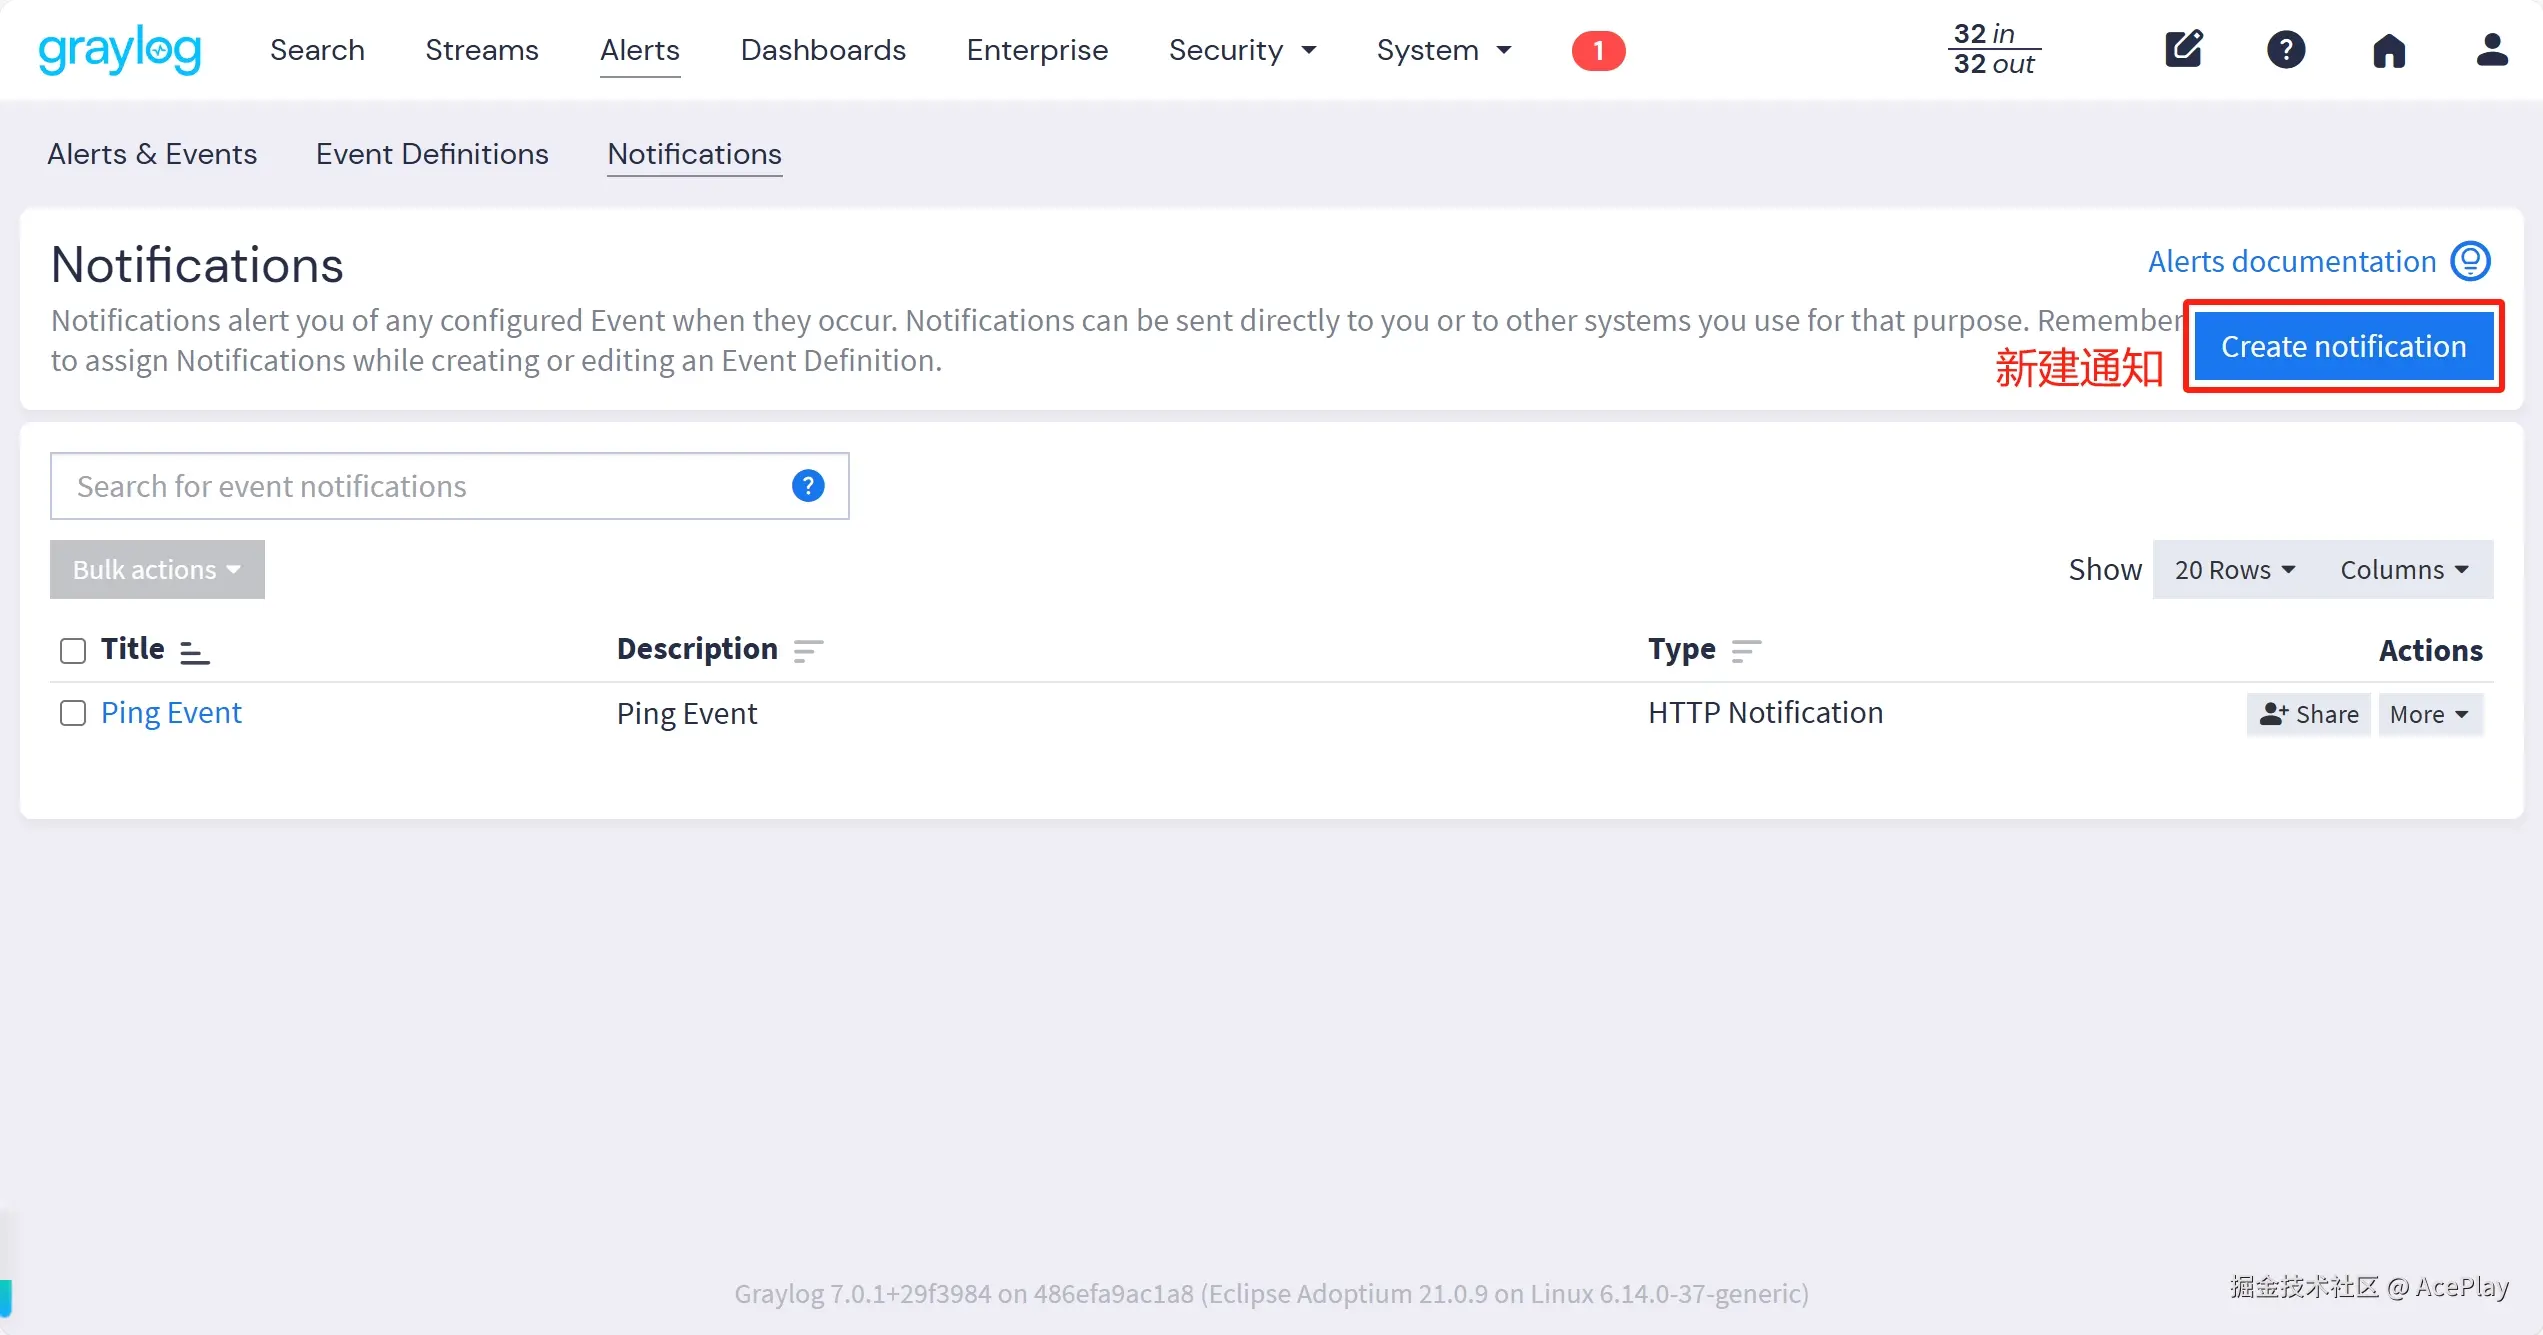This screenshot has height=1335, width=2543.
Task: Sort by the Title column icon
Action: pyautogui.click(x=194, y=652)
